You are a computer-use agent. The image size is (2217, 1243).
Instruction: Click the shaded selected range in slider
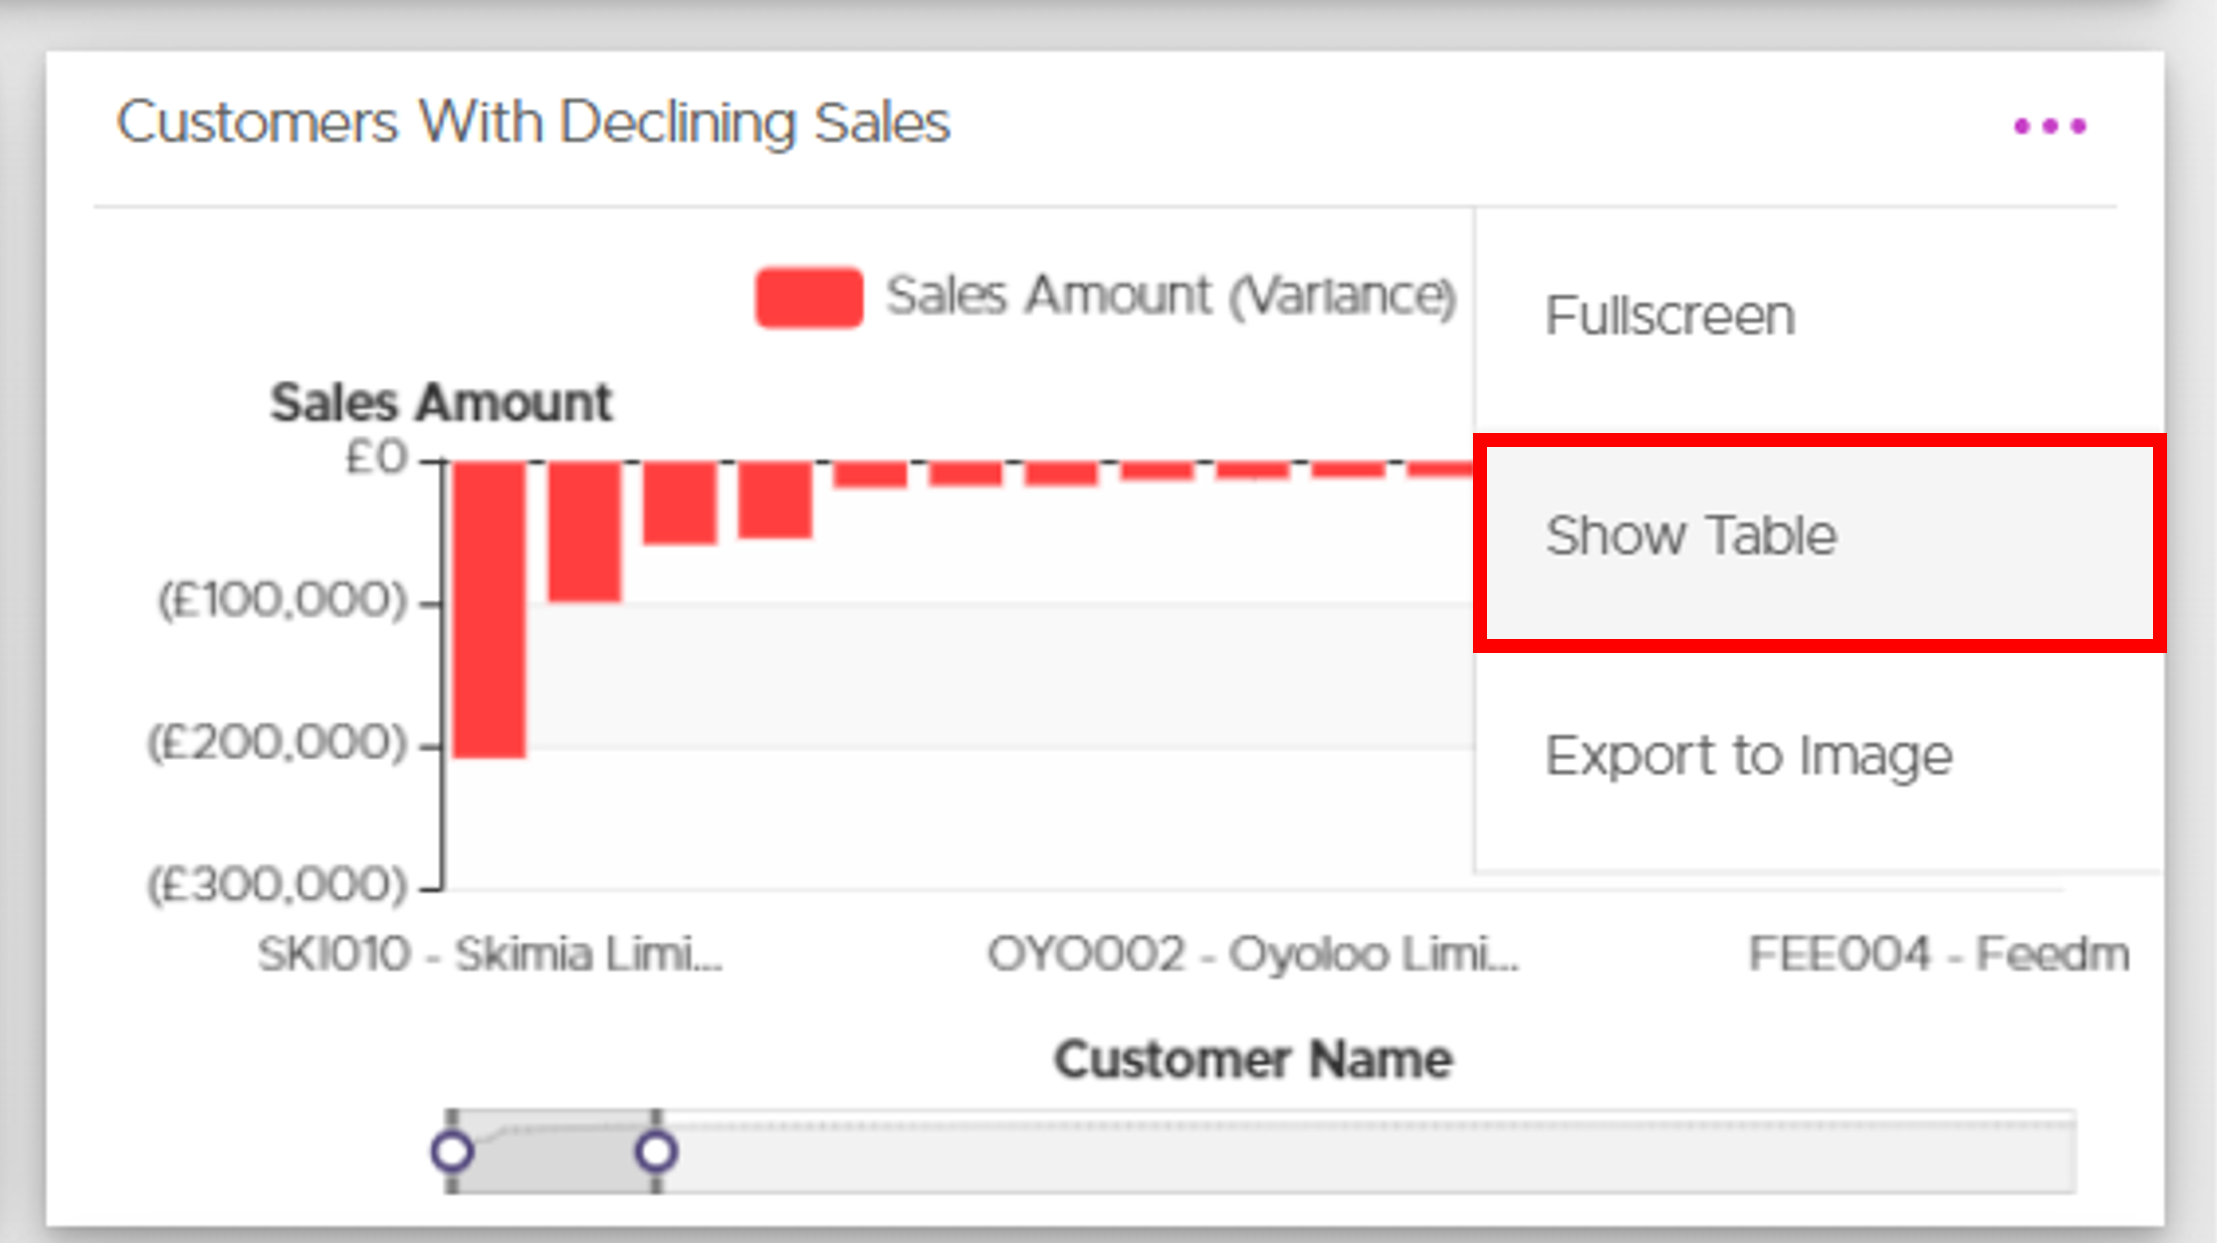pyautogui.click(x=554, y=1151)
